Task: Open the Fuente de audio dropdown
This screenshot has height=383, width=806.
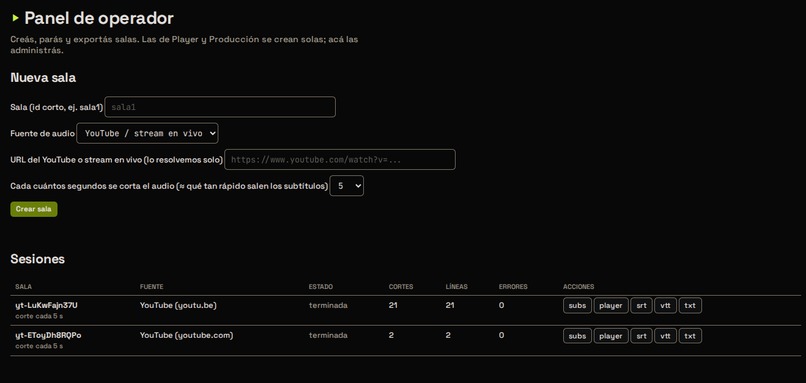Action: (148, 133)
